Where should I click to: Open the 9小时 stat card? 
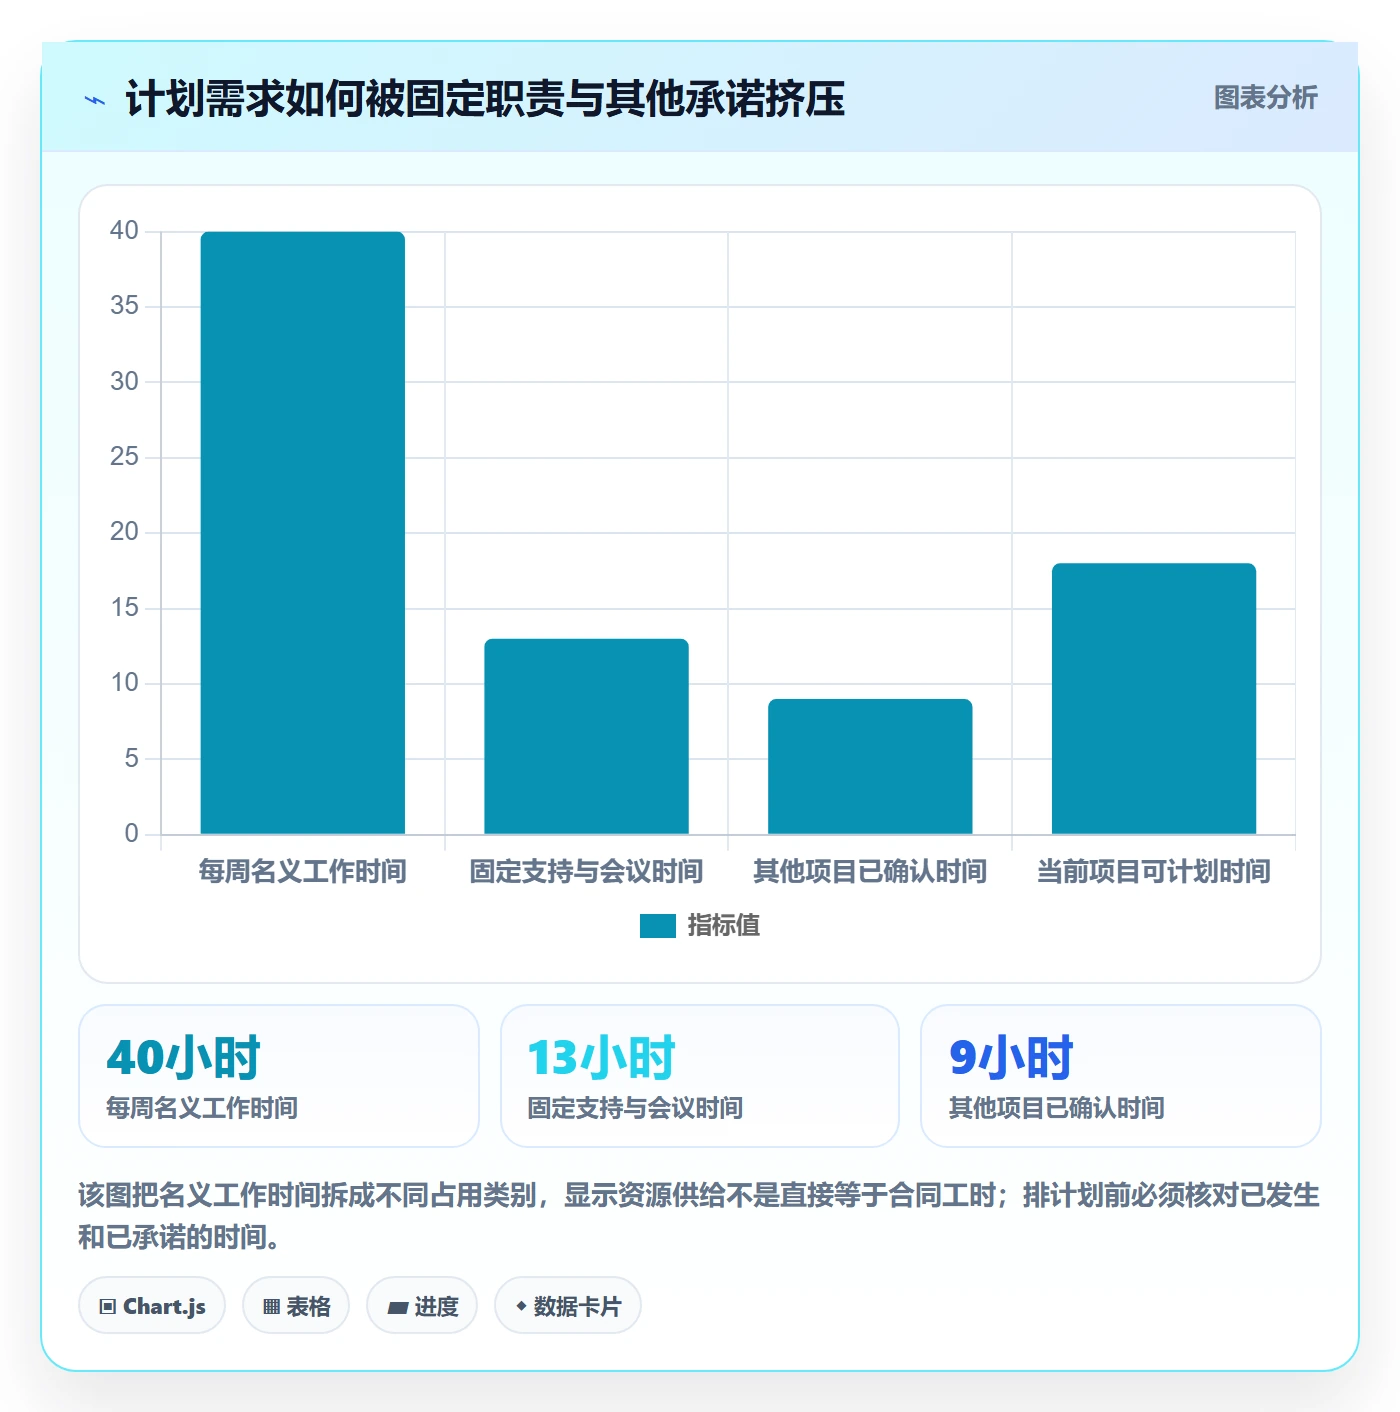click(1121, 1076)
